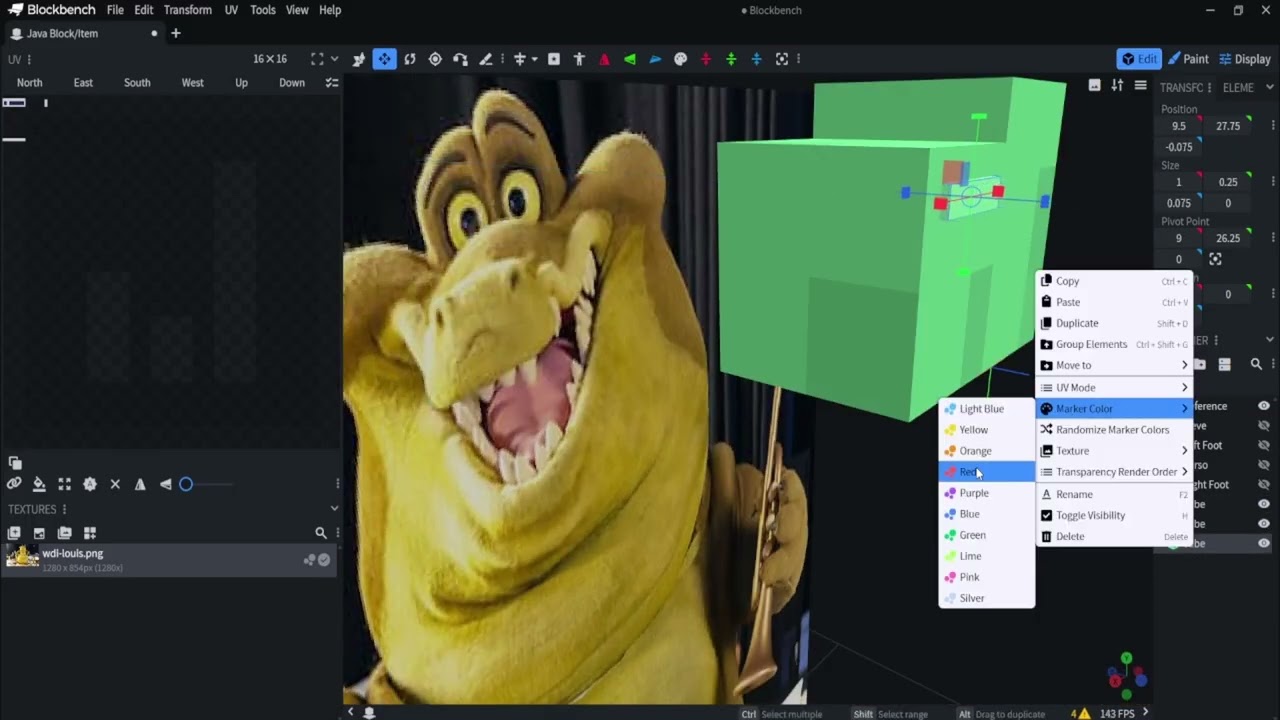Click the green center axis icon
1280x720 pixels.
(x=731, y=59)
